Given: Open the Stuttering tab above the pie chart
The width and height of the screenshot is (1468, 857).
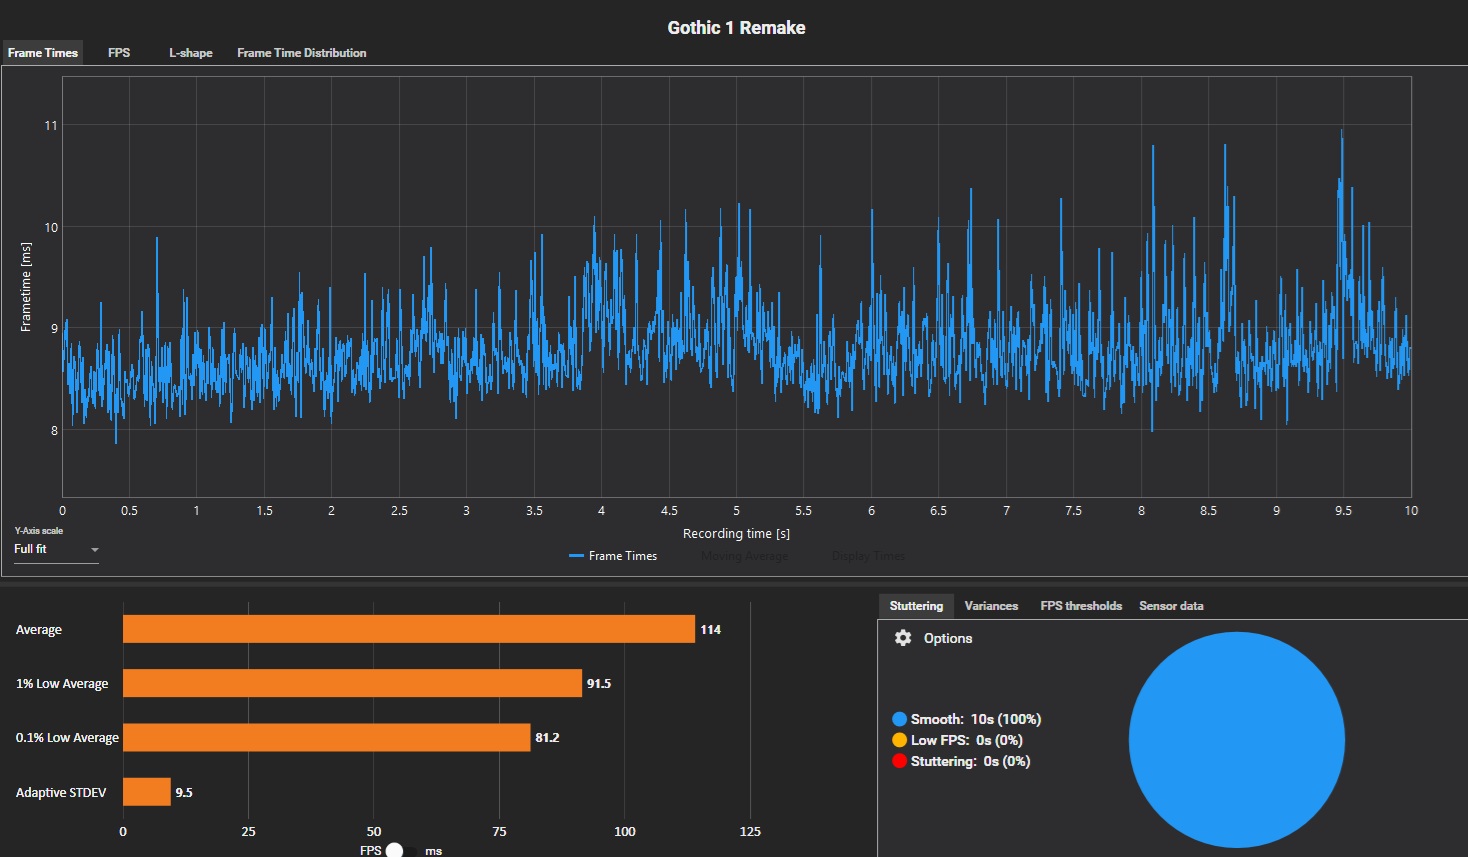Looking at the screenshot, I should click(x=916, y=606).
